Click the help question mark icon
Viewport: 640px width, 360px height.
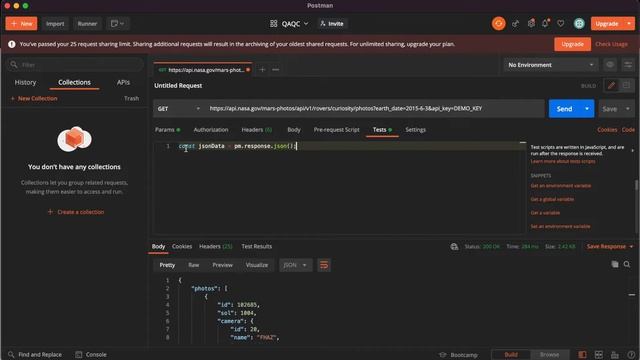tap(631, 355)
